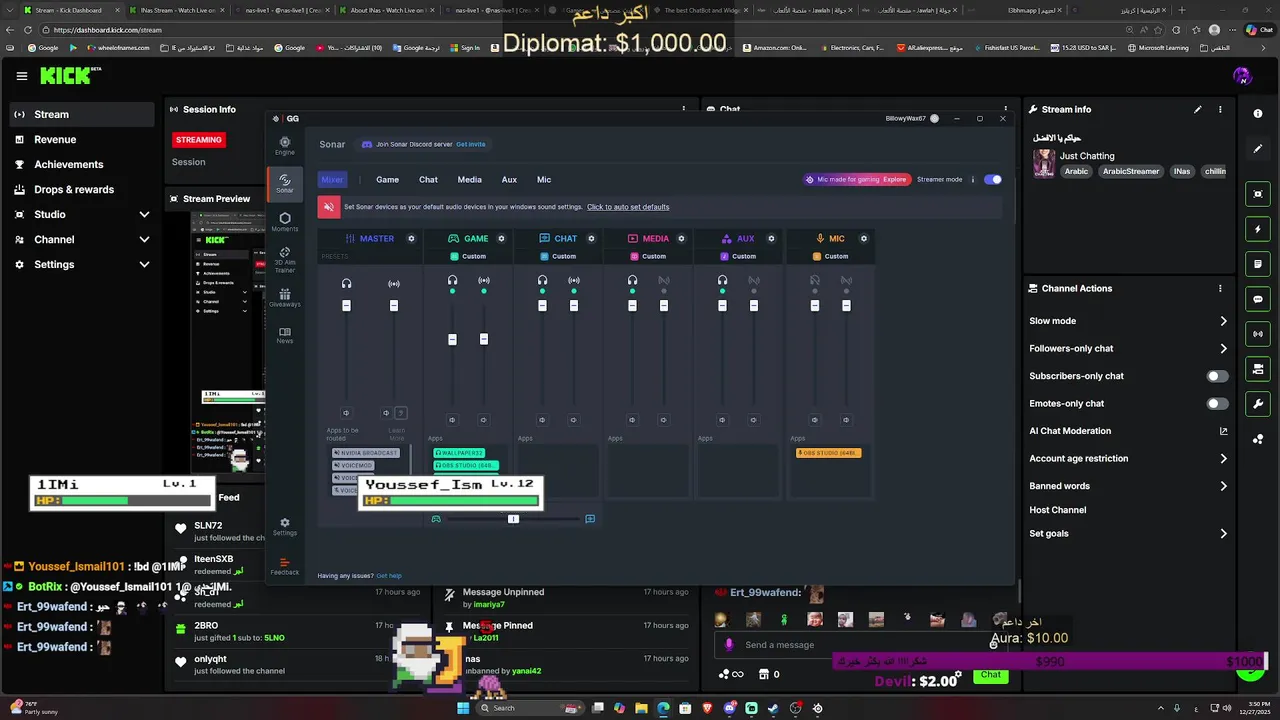The height and width of the screenshot is (720, 1280).
Task: Click Get invite Discord link
Action: 470,144
